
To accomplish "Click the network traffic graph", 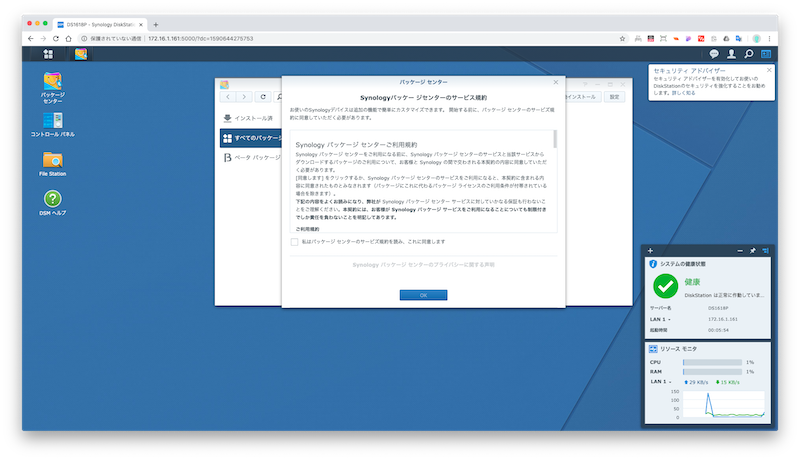I will [x=723, y=404].
